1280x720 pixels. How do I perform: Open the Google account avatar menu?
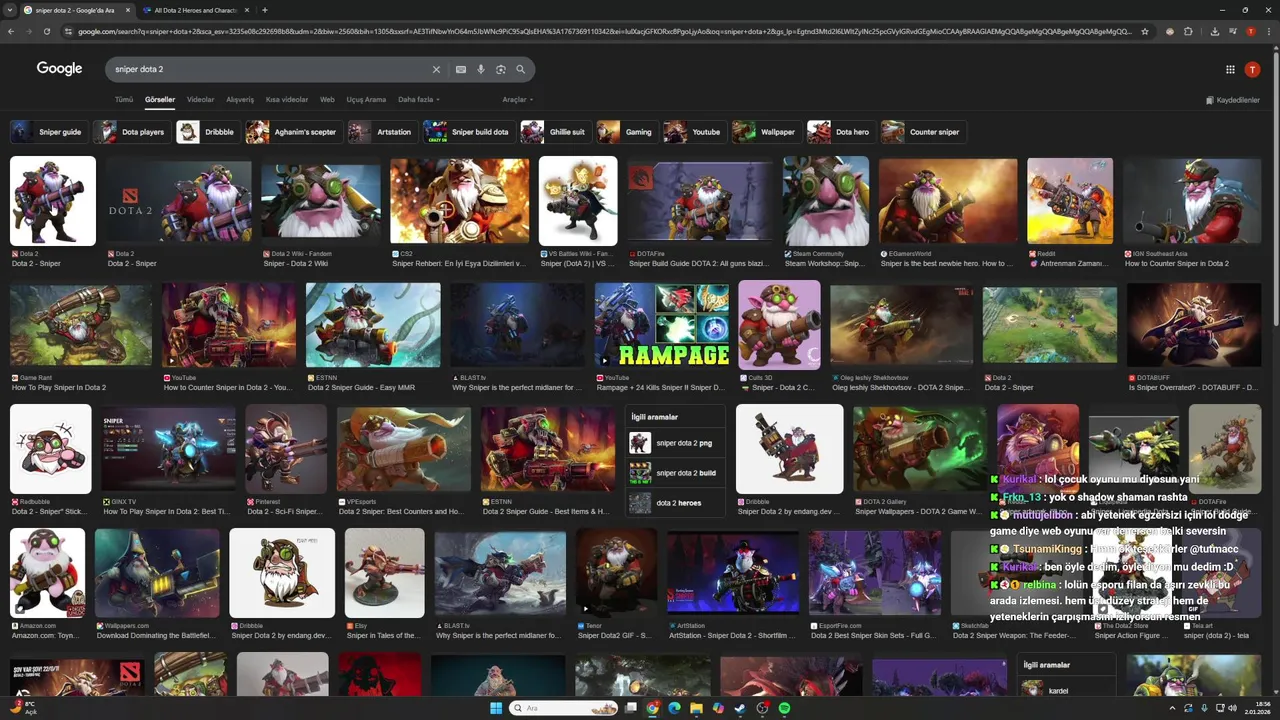point(1252,69)
